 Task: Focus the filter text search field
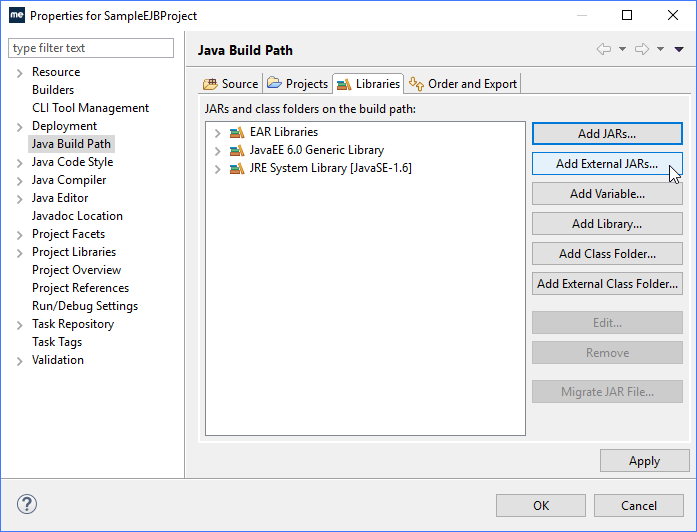tap(91, 48)
